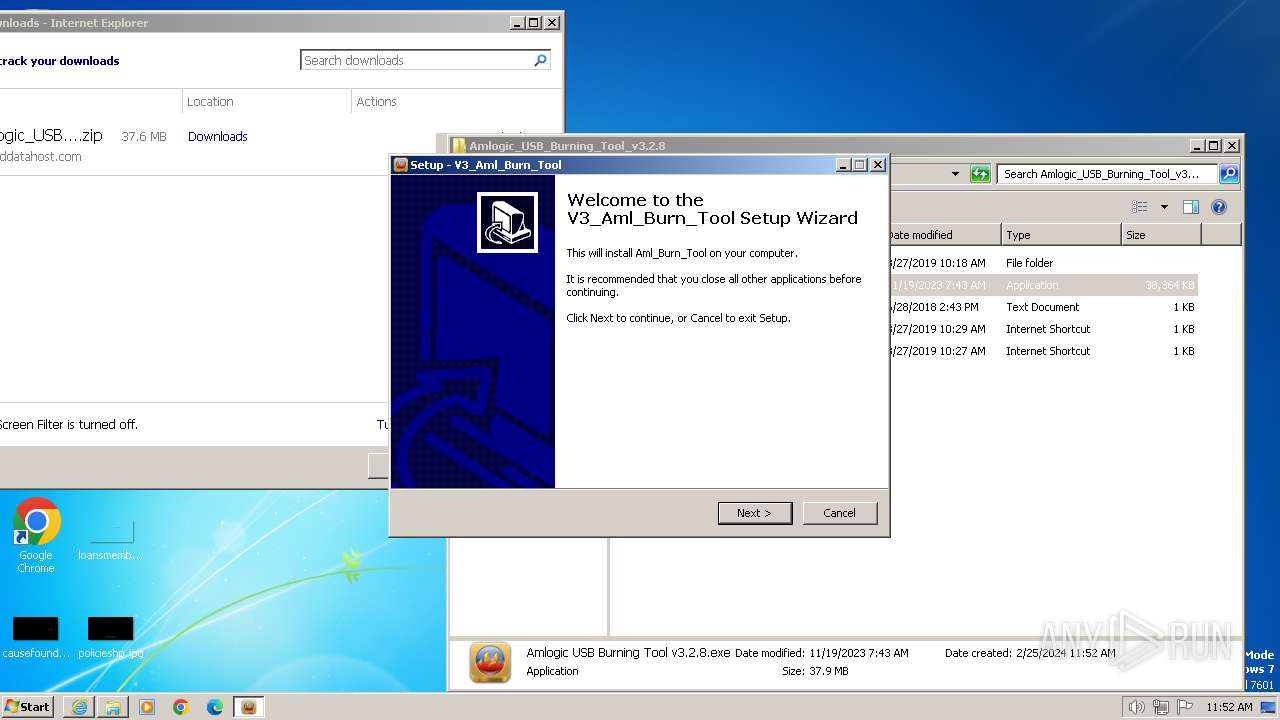Expand the views options dropdown arrow
Viewport: 1280px width, 720px height.
coord(1164,207)
